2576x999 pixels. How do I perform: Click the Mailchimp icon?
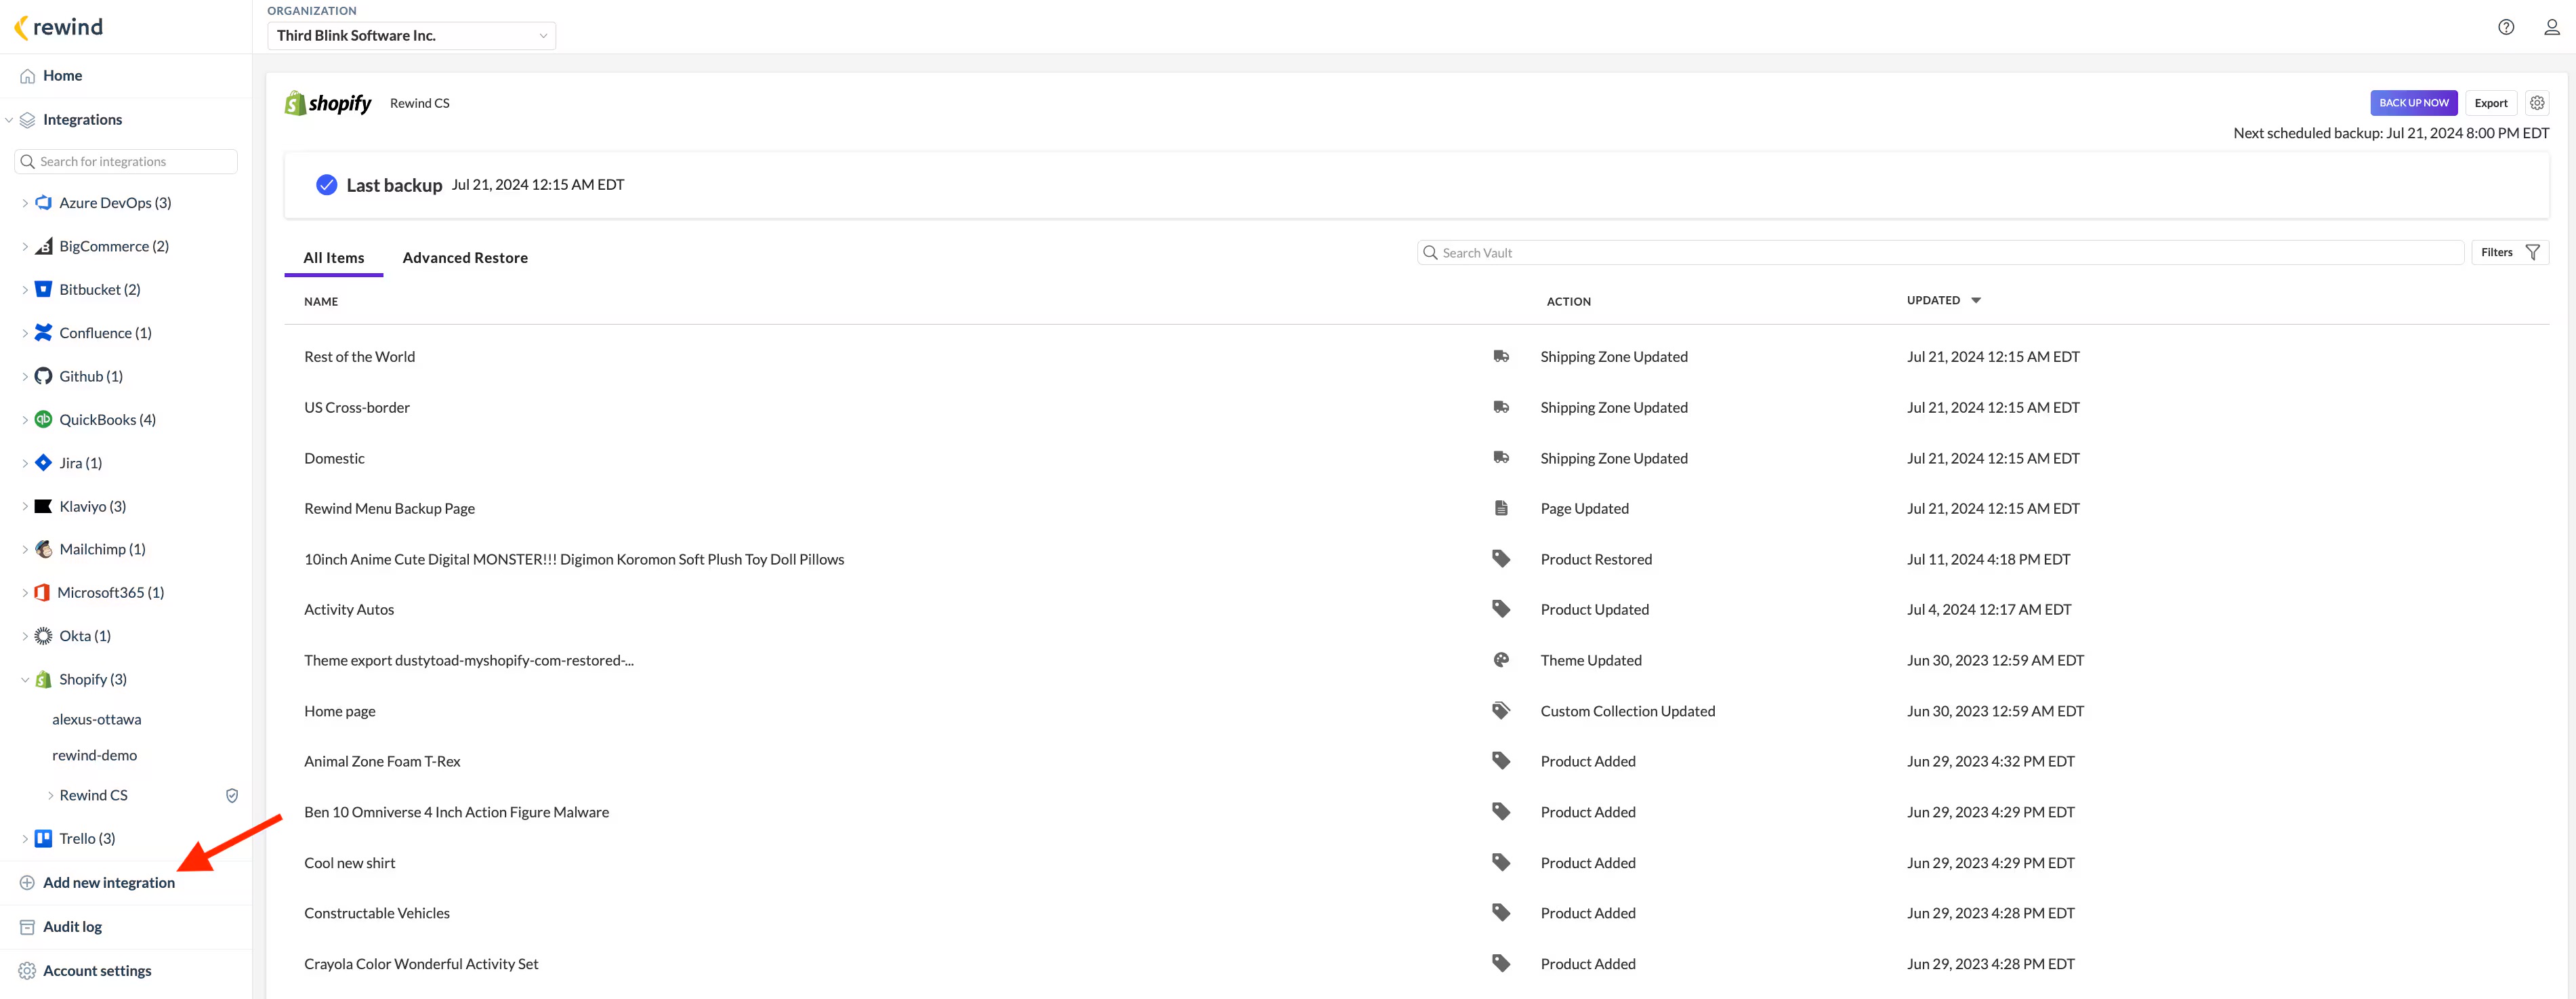tap(43, 549)
